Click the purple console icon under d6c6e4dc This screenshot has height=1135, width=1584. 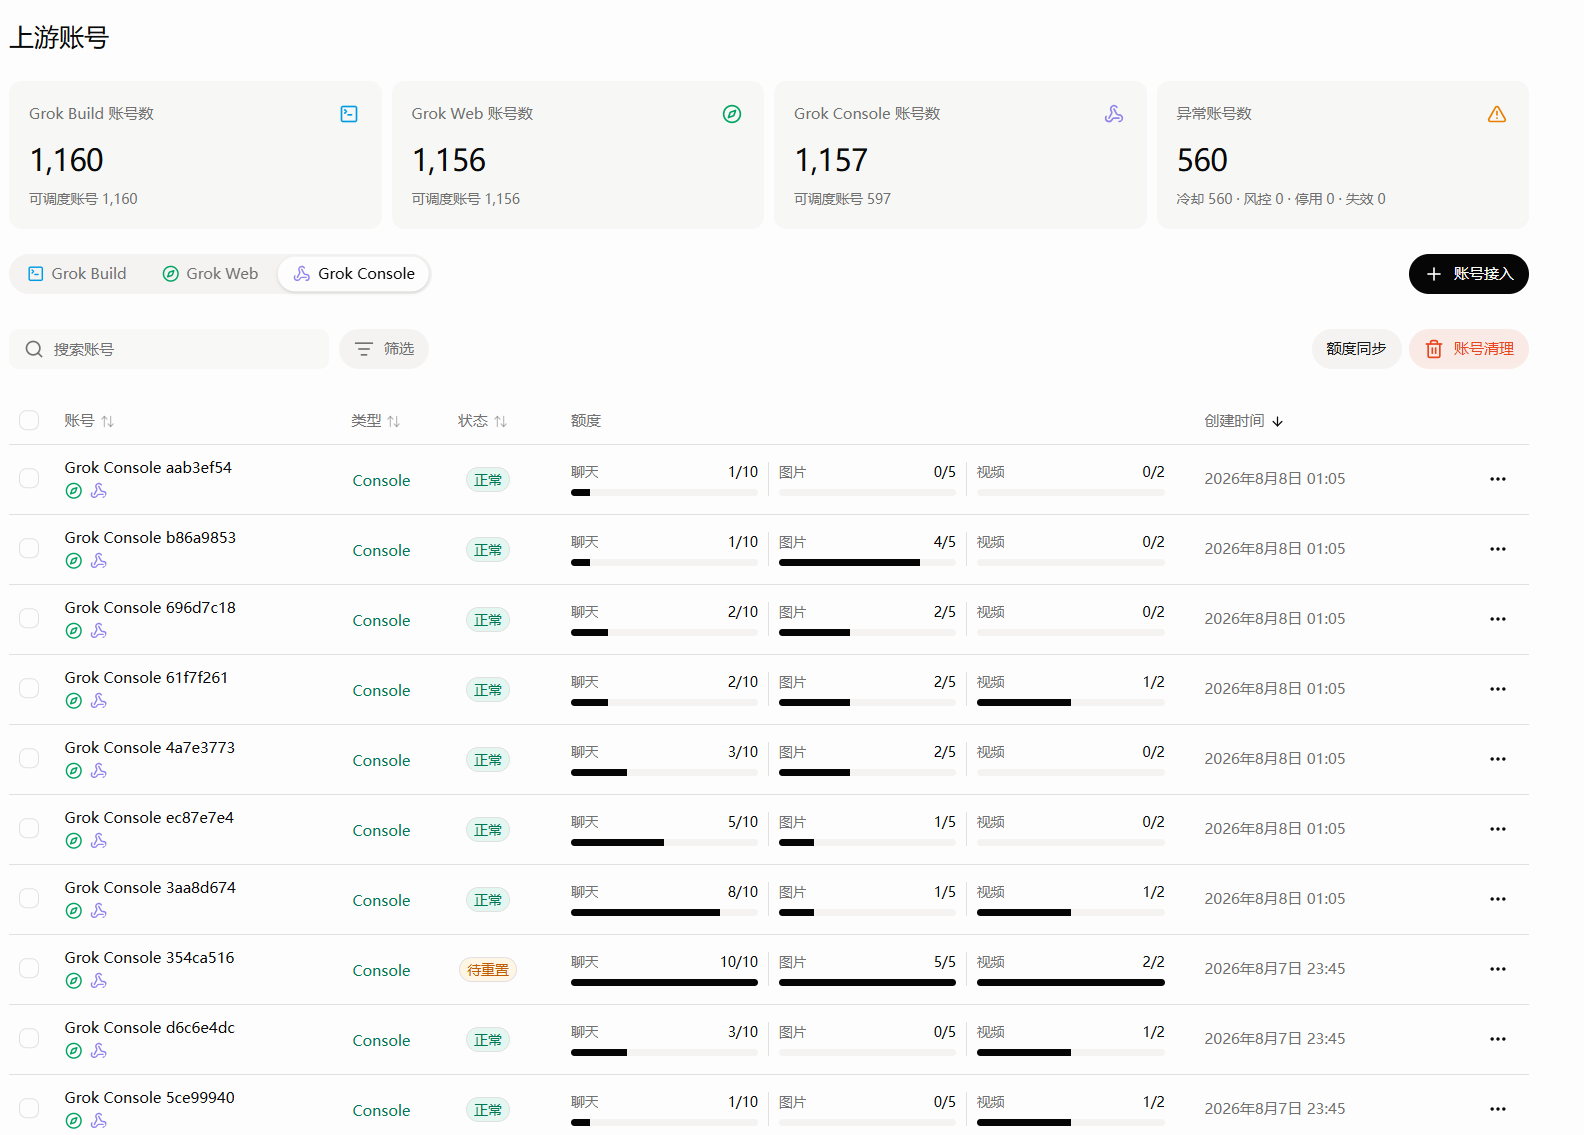pos(99,1051)
